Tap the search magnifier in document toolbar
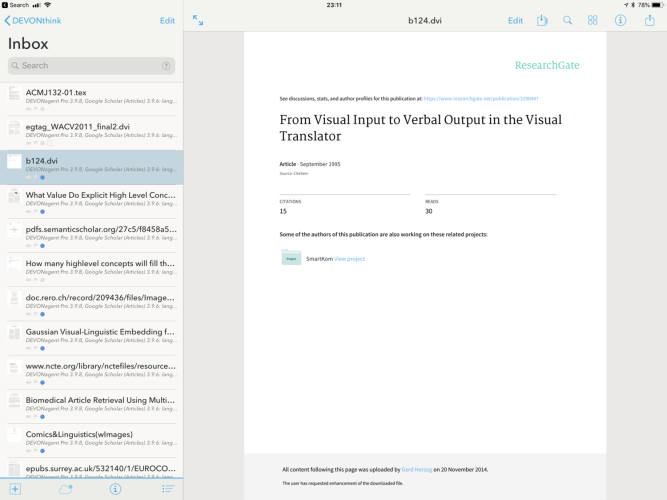The width and height of the screenshot is (667, 500). [x=567, y=20]
